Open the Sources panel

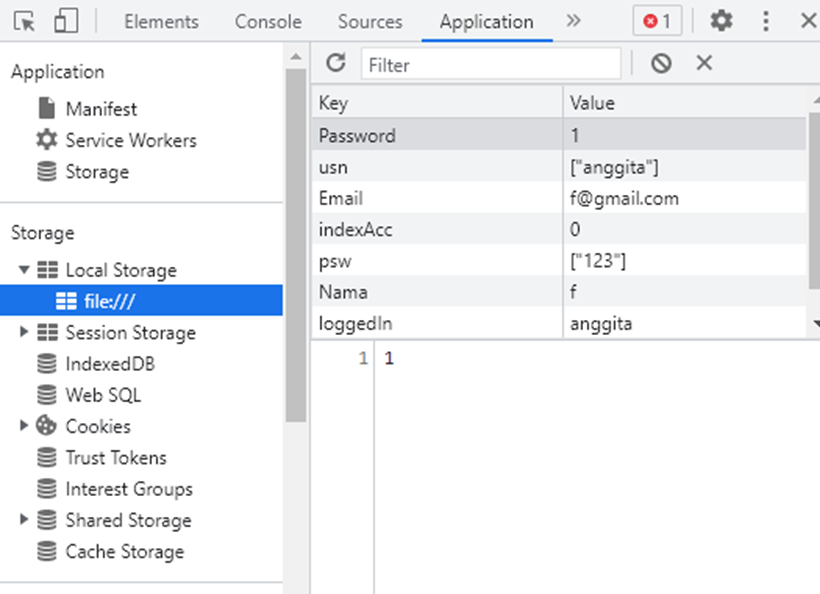[369, 21]
